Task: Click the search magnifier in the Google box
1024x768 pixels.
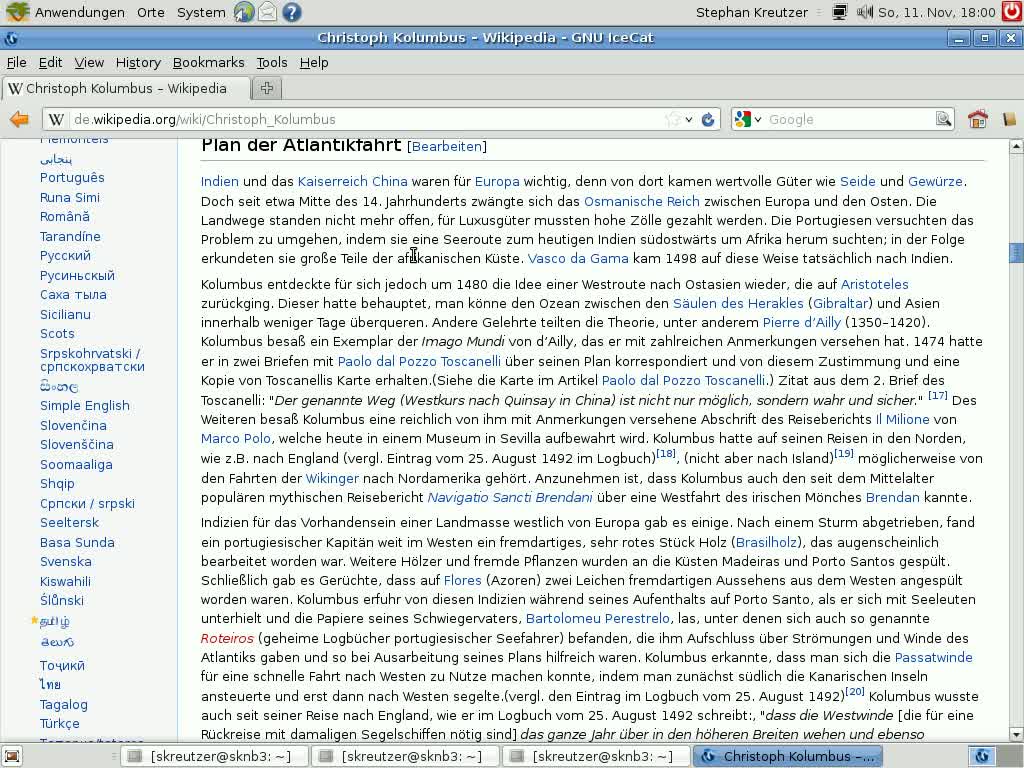Action: point(944,119)
